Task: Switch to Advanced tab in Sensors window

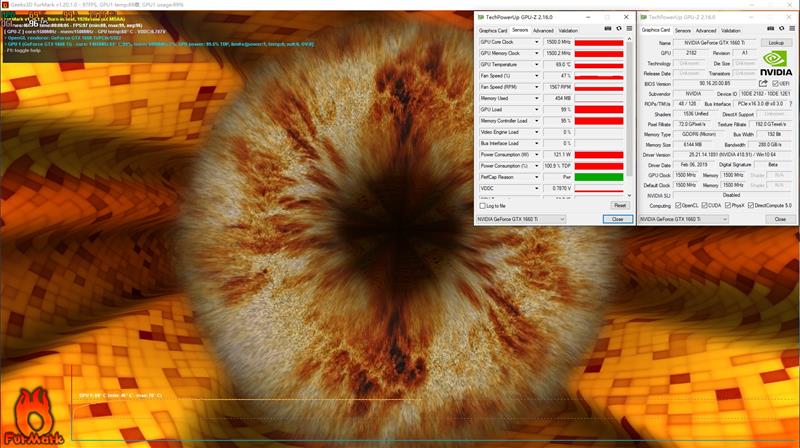Action: pos(543,30)
